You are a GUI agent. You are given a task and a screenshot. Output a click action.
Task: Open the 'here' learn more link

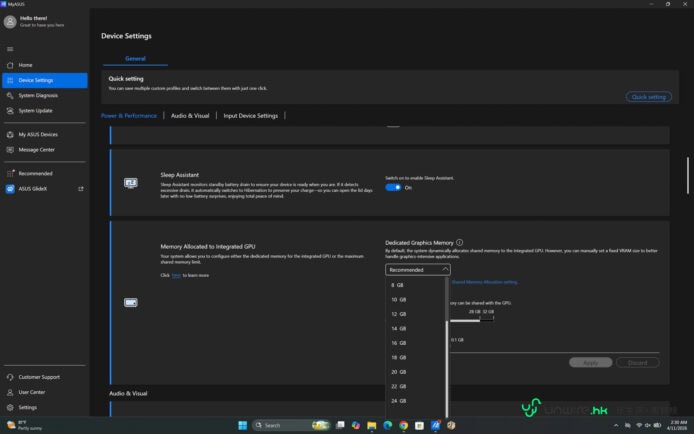(x=176, y=275)
